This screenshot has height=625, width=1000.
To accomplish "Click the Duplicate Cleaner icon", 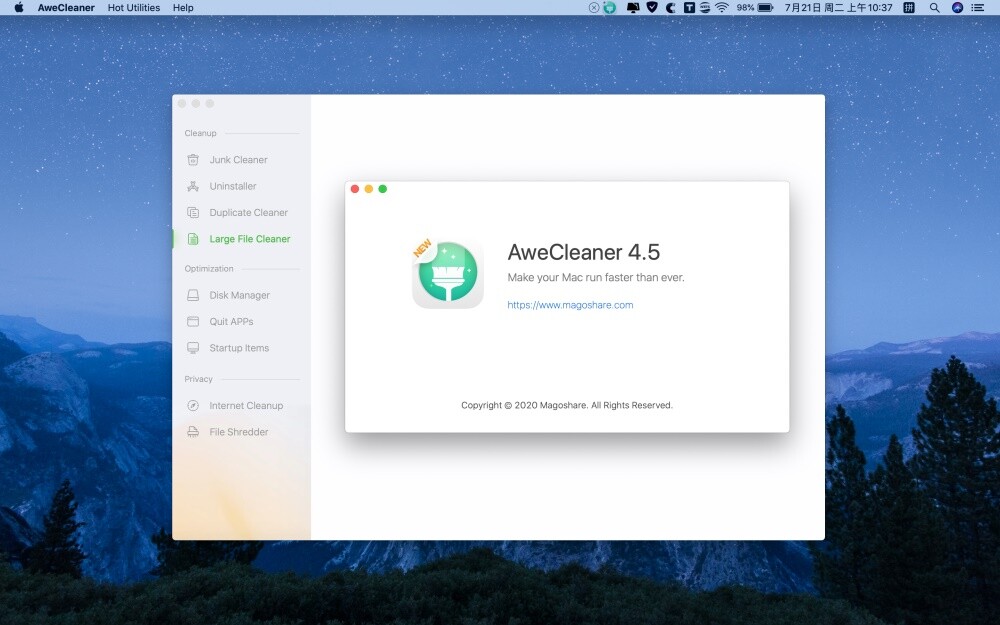I will 193,212.
